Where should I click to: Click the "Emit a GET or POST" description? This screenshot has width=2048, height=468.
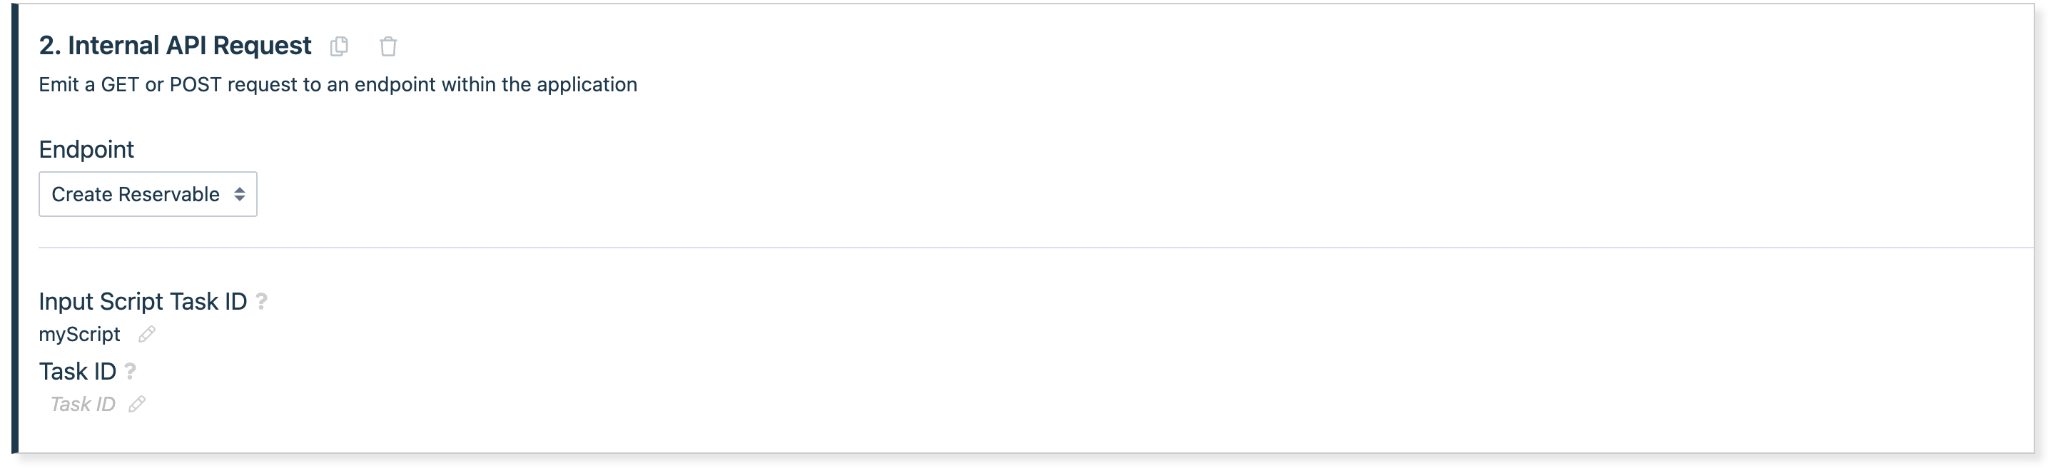tap(337, 85)
